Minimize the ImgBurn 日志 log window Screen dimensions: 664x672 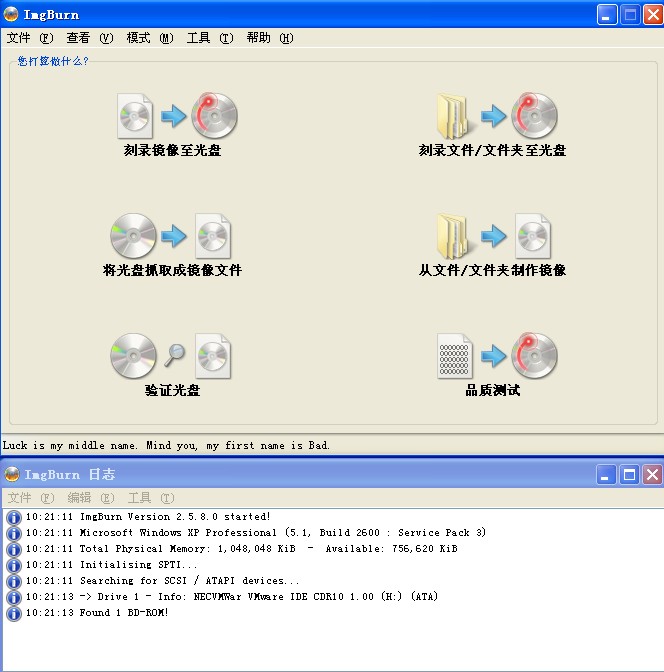click(606, 475)
